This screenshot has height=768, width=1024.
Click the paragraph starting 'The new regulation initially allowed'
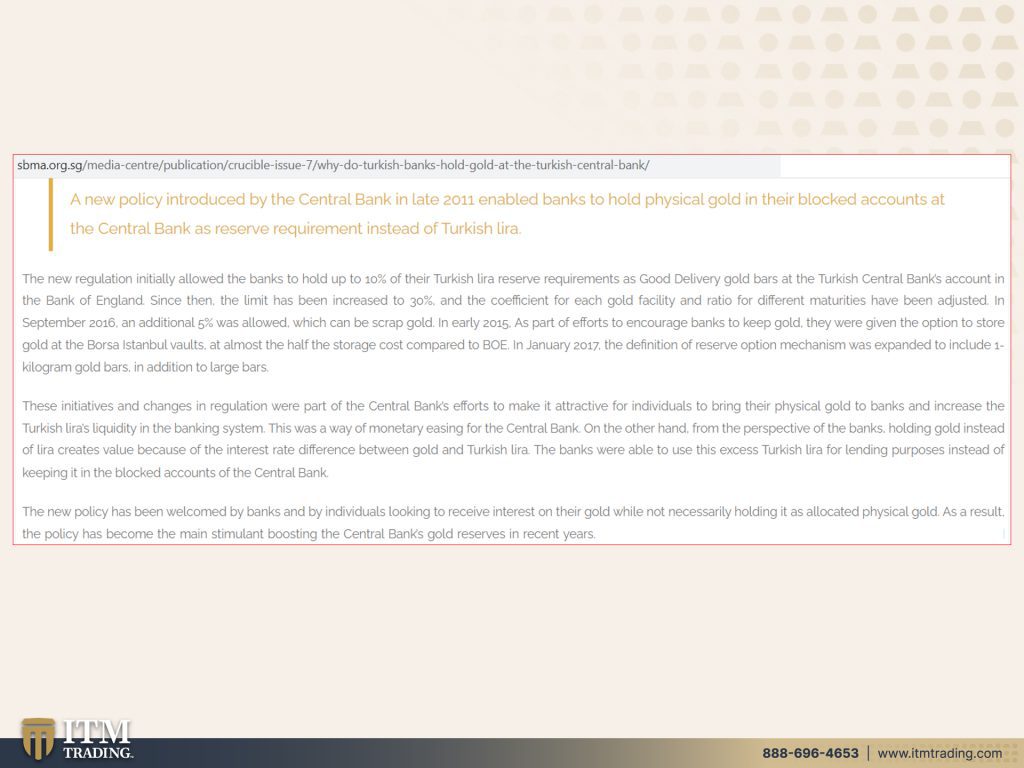point(513,323)
